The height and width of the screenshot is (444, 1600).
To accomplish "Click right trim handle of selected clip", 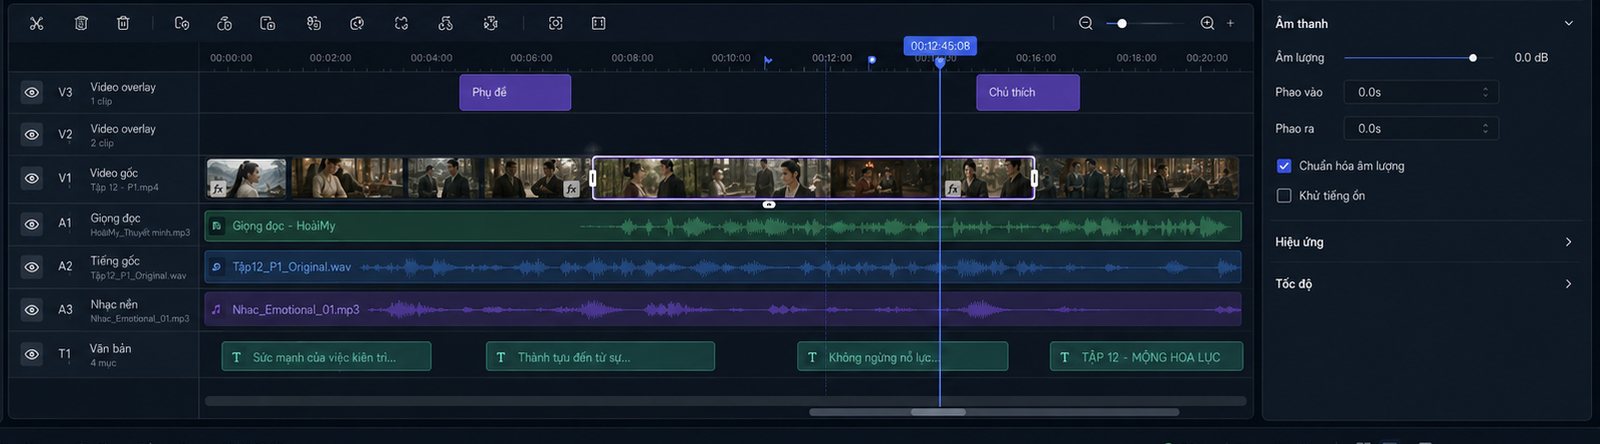I will [x=1034, y=178].
